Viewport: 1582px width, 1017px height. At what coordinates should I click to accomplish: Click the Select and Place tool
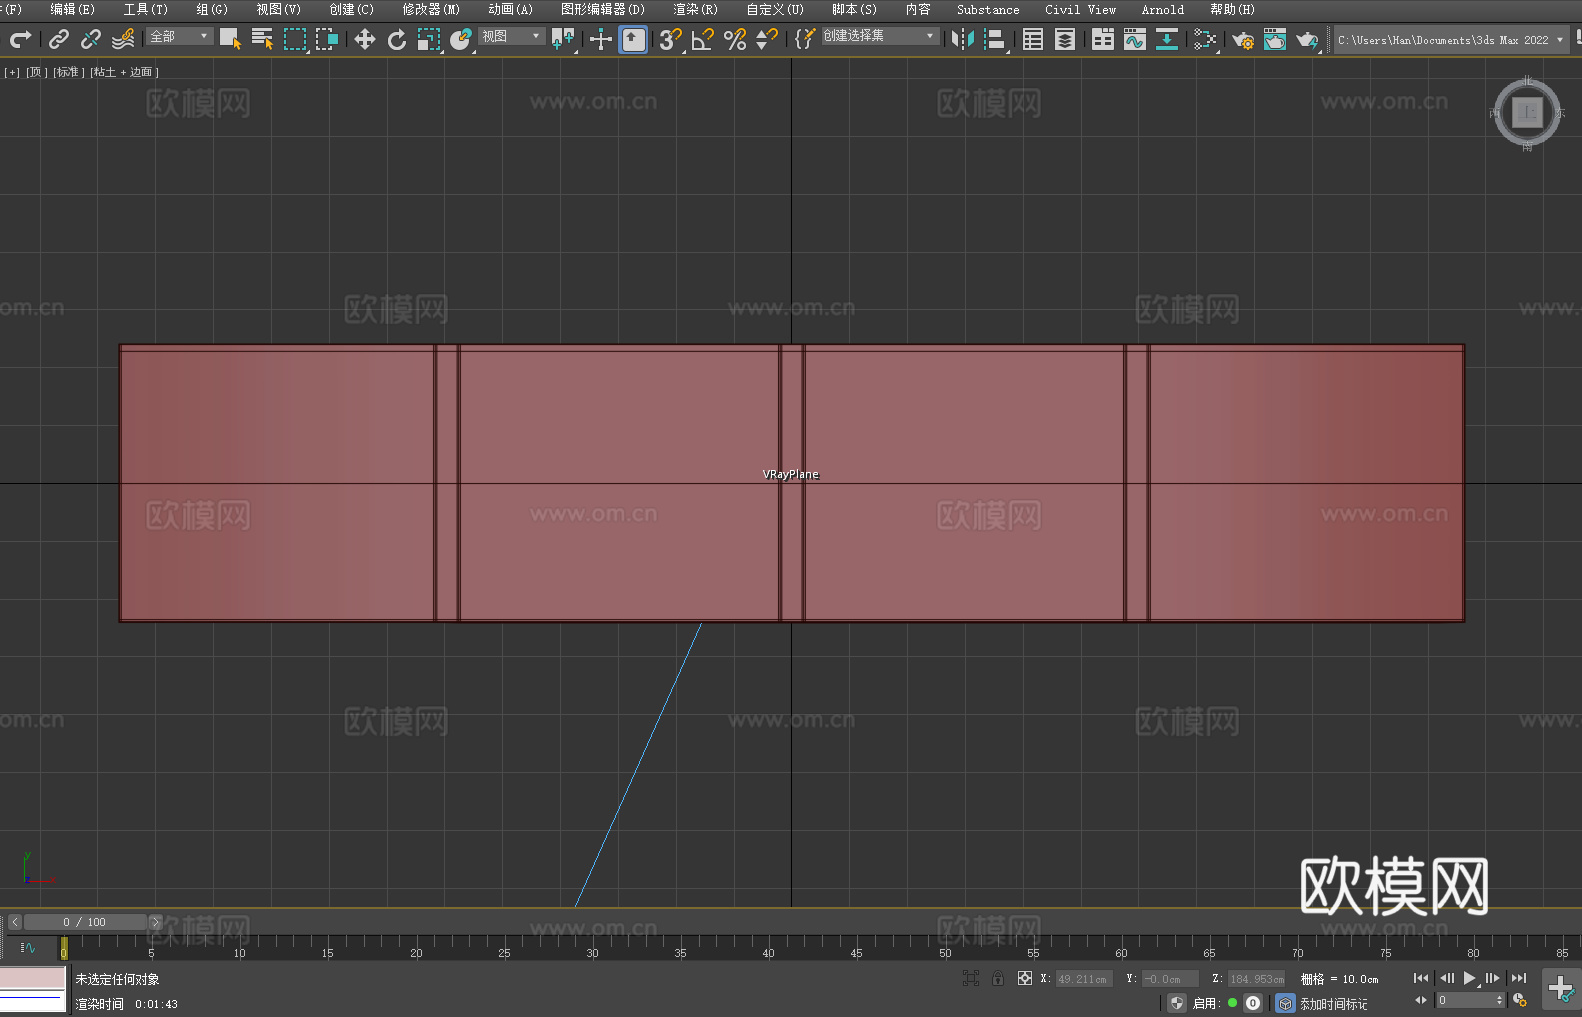(x=461, y=39)
